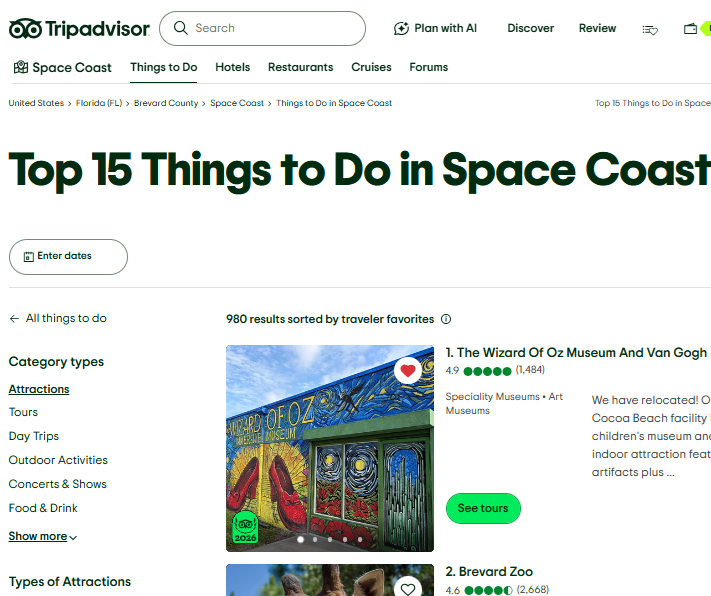711x596 pixels.
Task: Open the Forums tab
Action: [x=429, y=67]
